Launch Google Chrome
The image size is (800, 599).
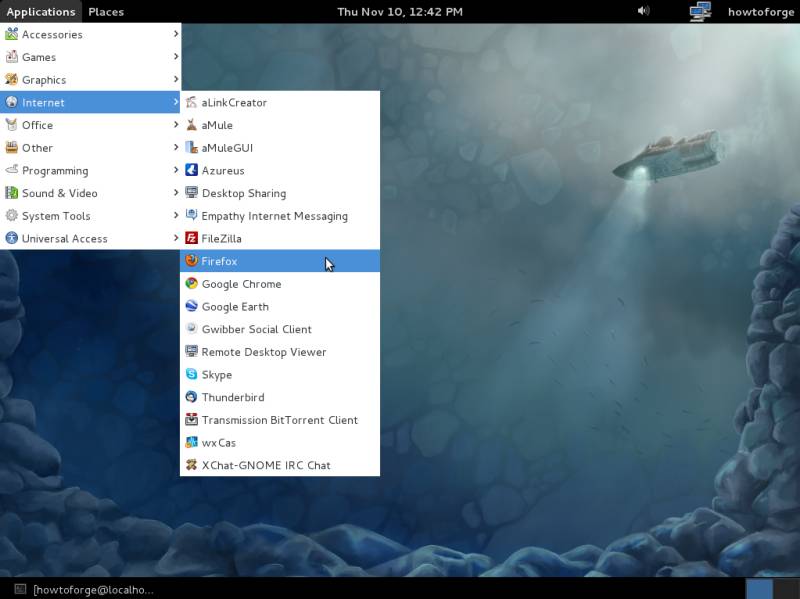click(x=280, y=284)
